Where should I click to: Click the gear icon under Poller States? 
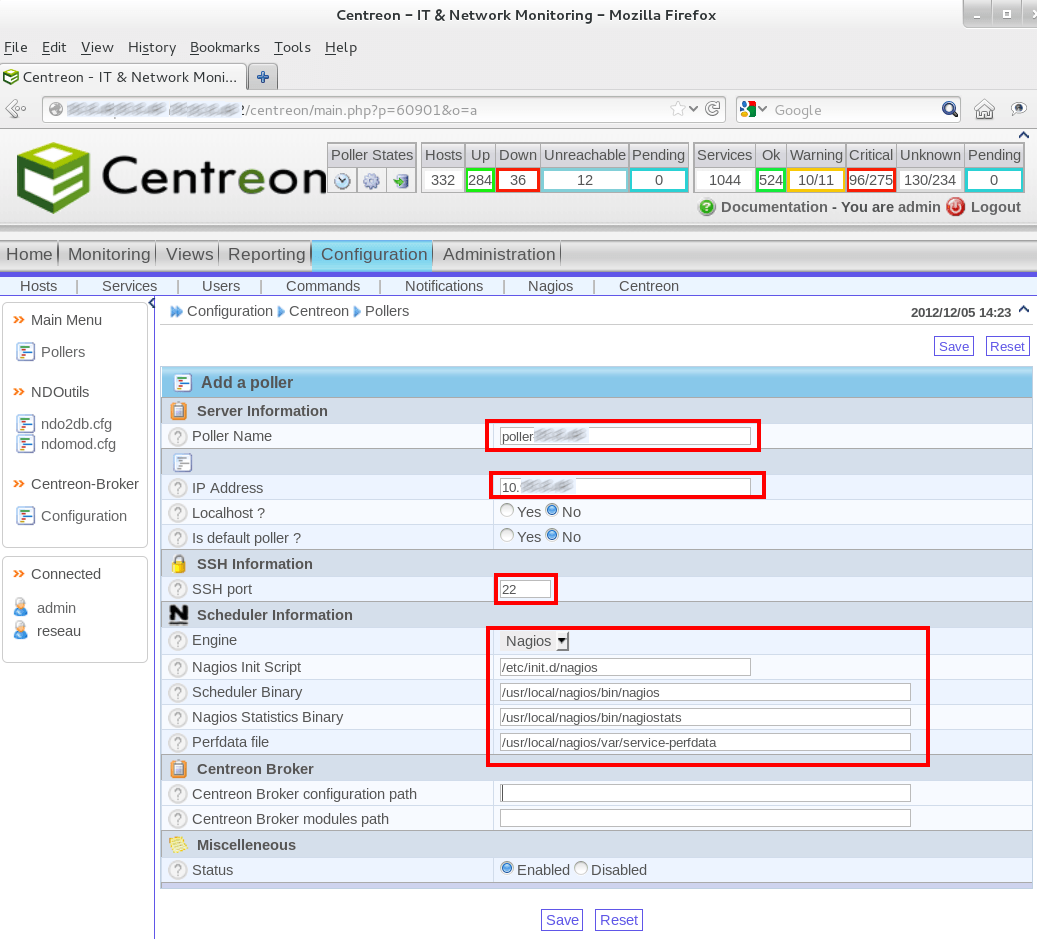click(369, 180)
